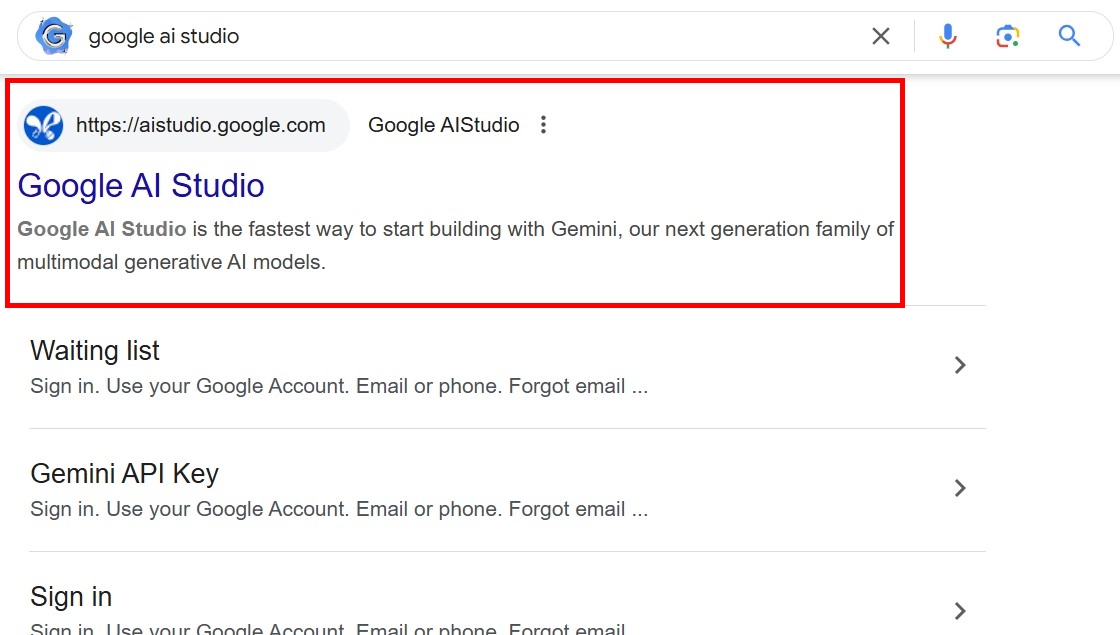This screenshot has width=1120, height=635.
Task: Click the snippet text under Waiting list
Action: point(339,387)
